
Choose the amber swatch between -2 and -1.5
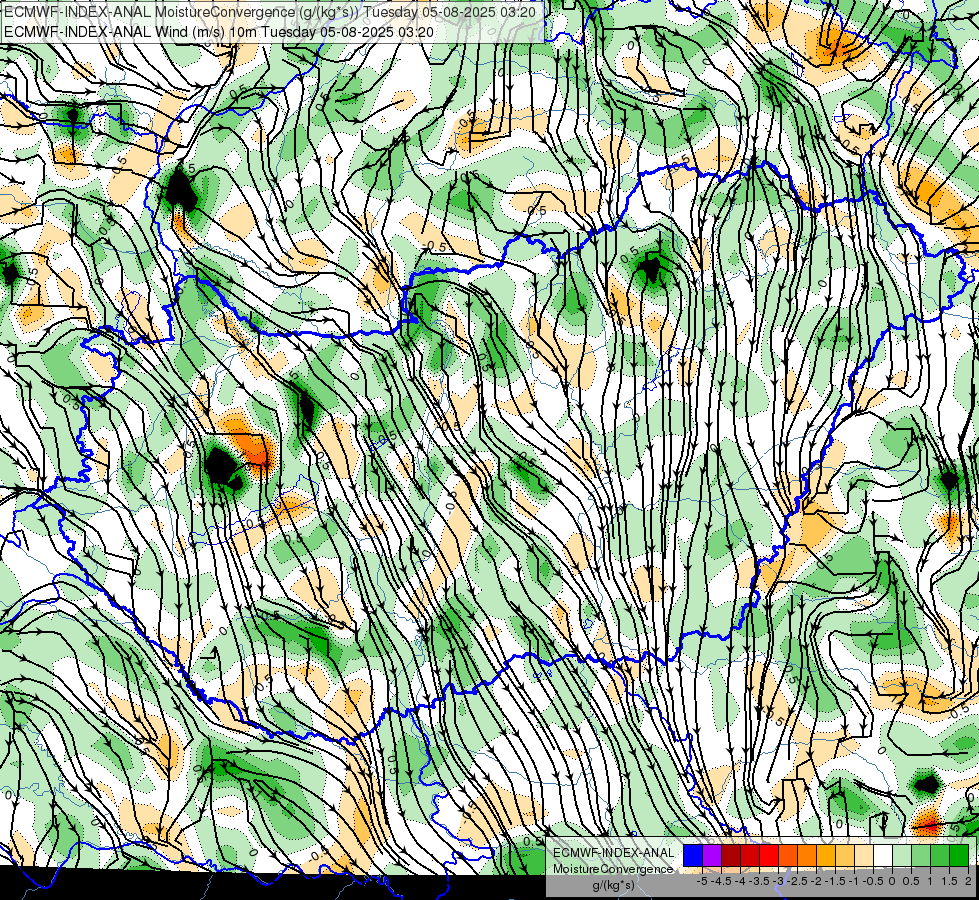click(x=826, y=855)
